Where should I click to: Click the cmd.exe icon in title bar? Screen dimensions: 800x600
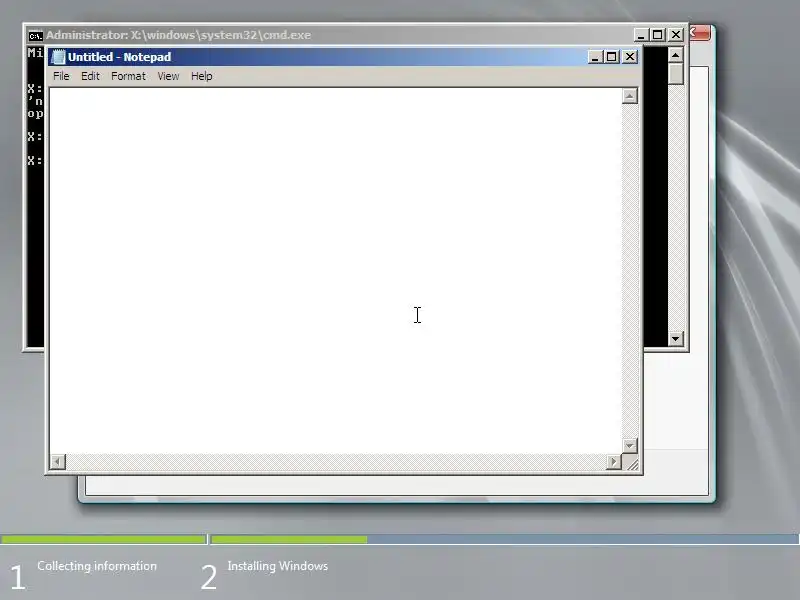(x=35, y=35)
